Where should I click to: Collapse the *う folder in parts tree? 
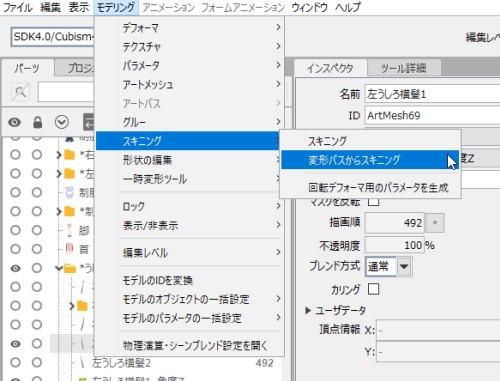coord(59,268)
